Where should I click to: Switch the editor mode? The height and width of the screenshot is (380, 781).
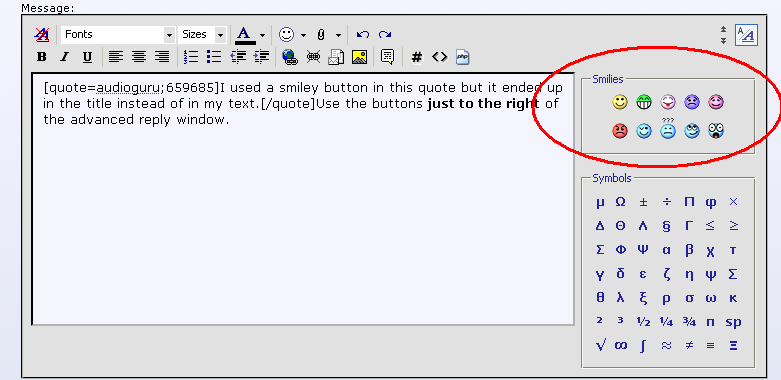pos(747,35)
